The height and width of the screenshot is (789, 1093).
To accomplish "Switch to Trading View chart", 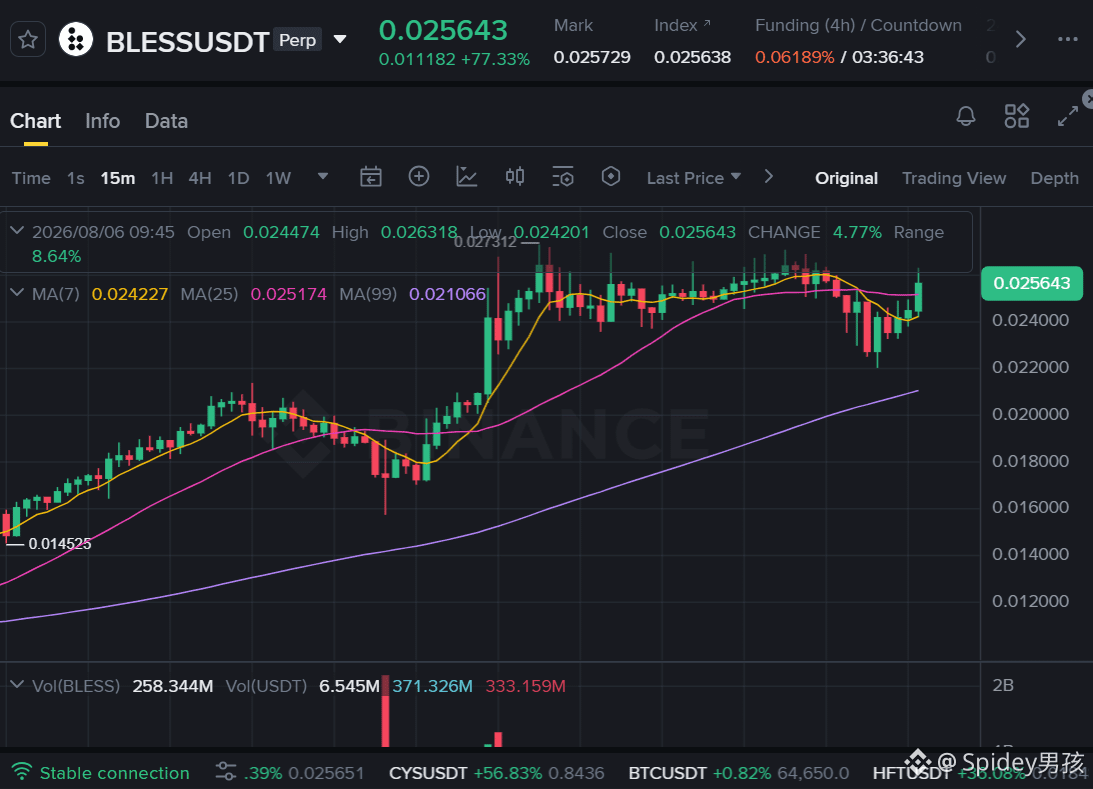I will click(x=954, y=178).
